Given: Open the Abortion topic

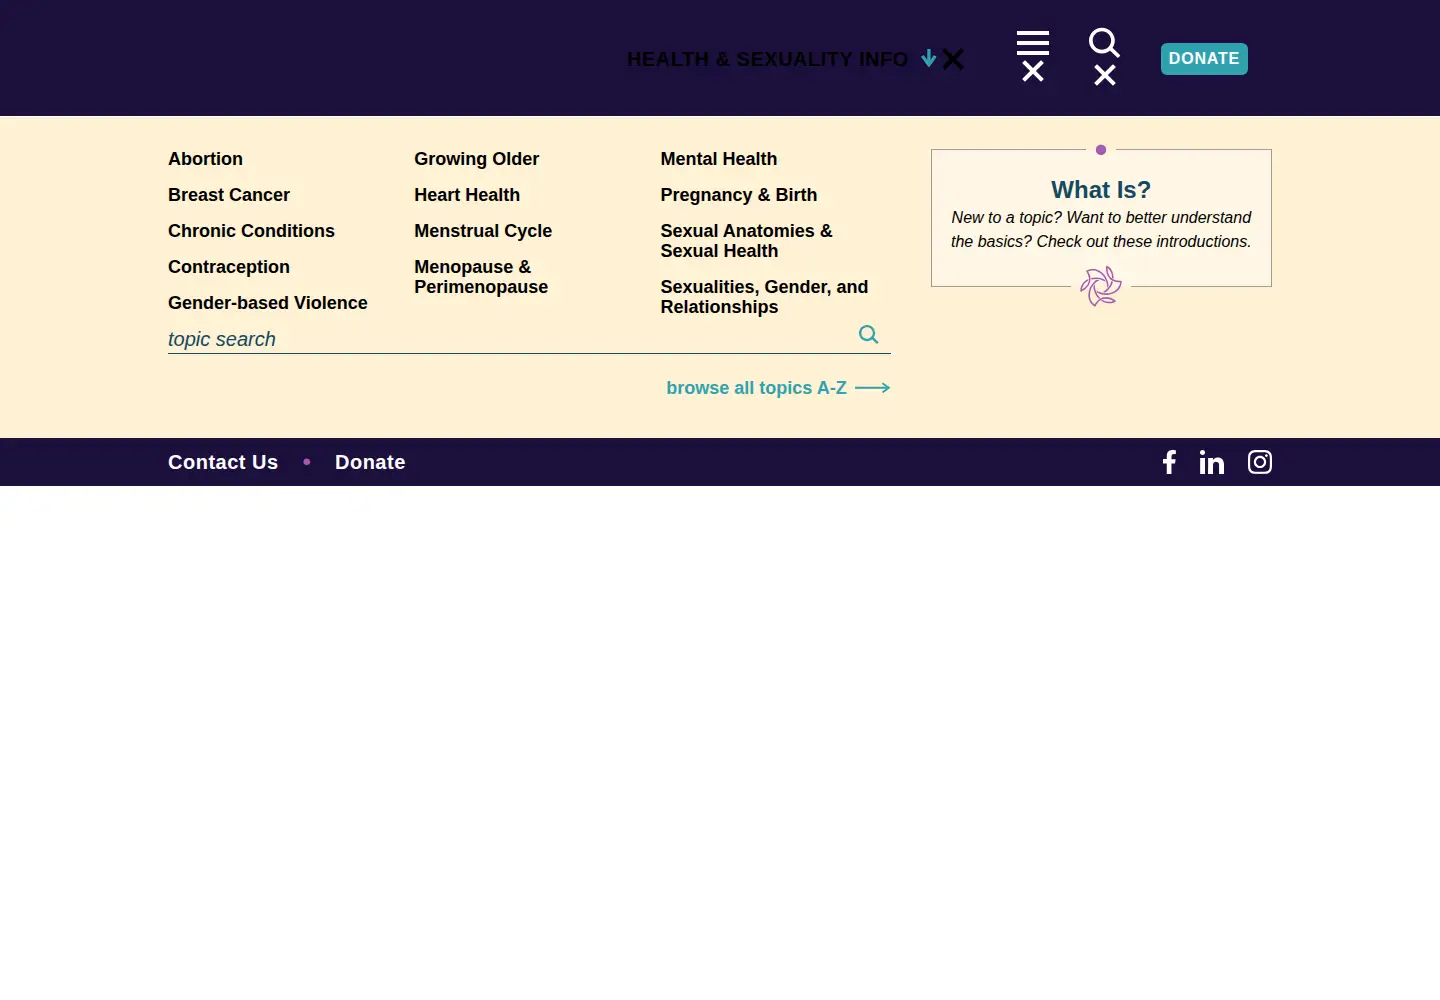Looking at the screenshot, I should 205,159.
